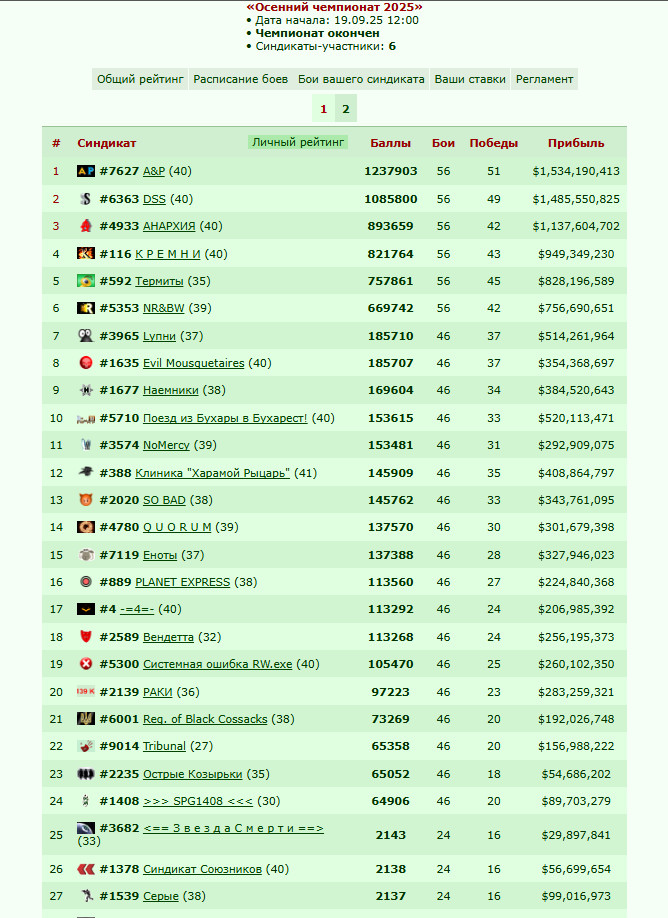Open the Расписание боев tab
668x918 pixels.
(241, 79)
